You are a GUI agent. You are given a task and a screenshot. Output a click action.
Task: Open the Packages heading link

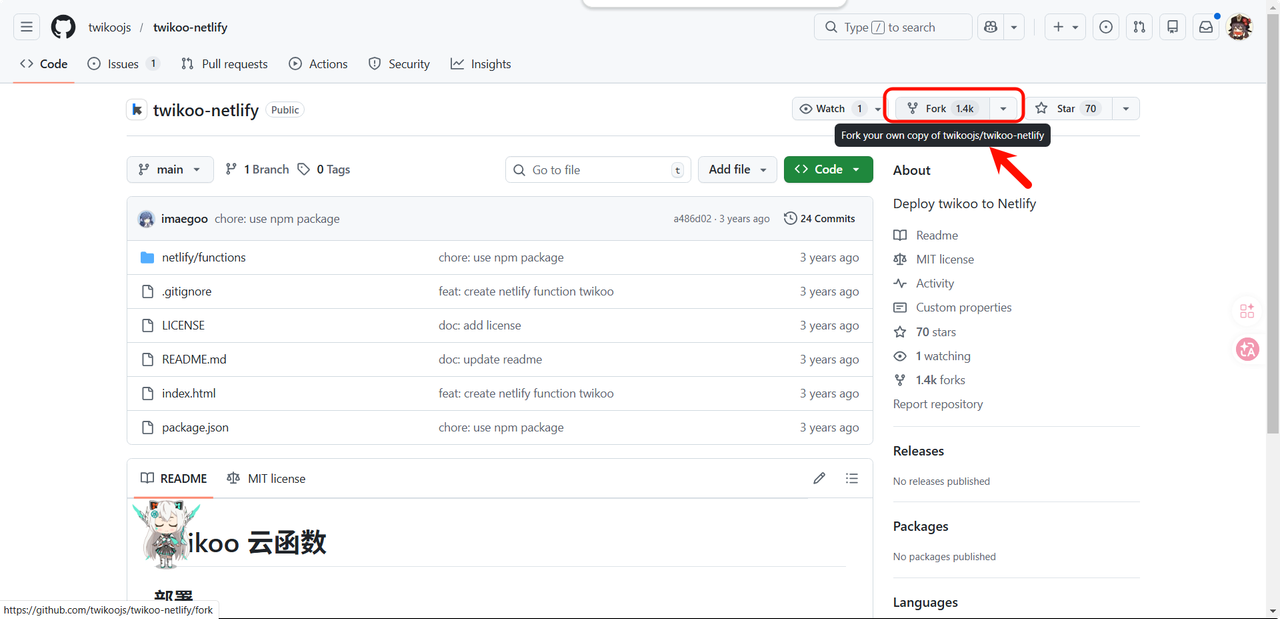[920, 526]
